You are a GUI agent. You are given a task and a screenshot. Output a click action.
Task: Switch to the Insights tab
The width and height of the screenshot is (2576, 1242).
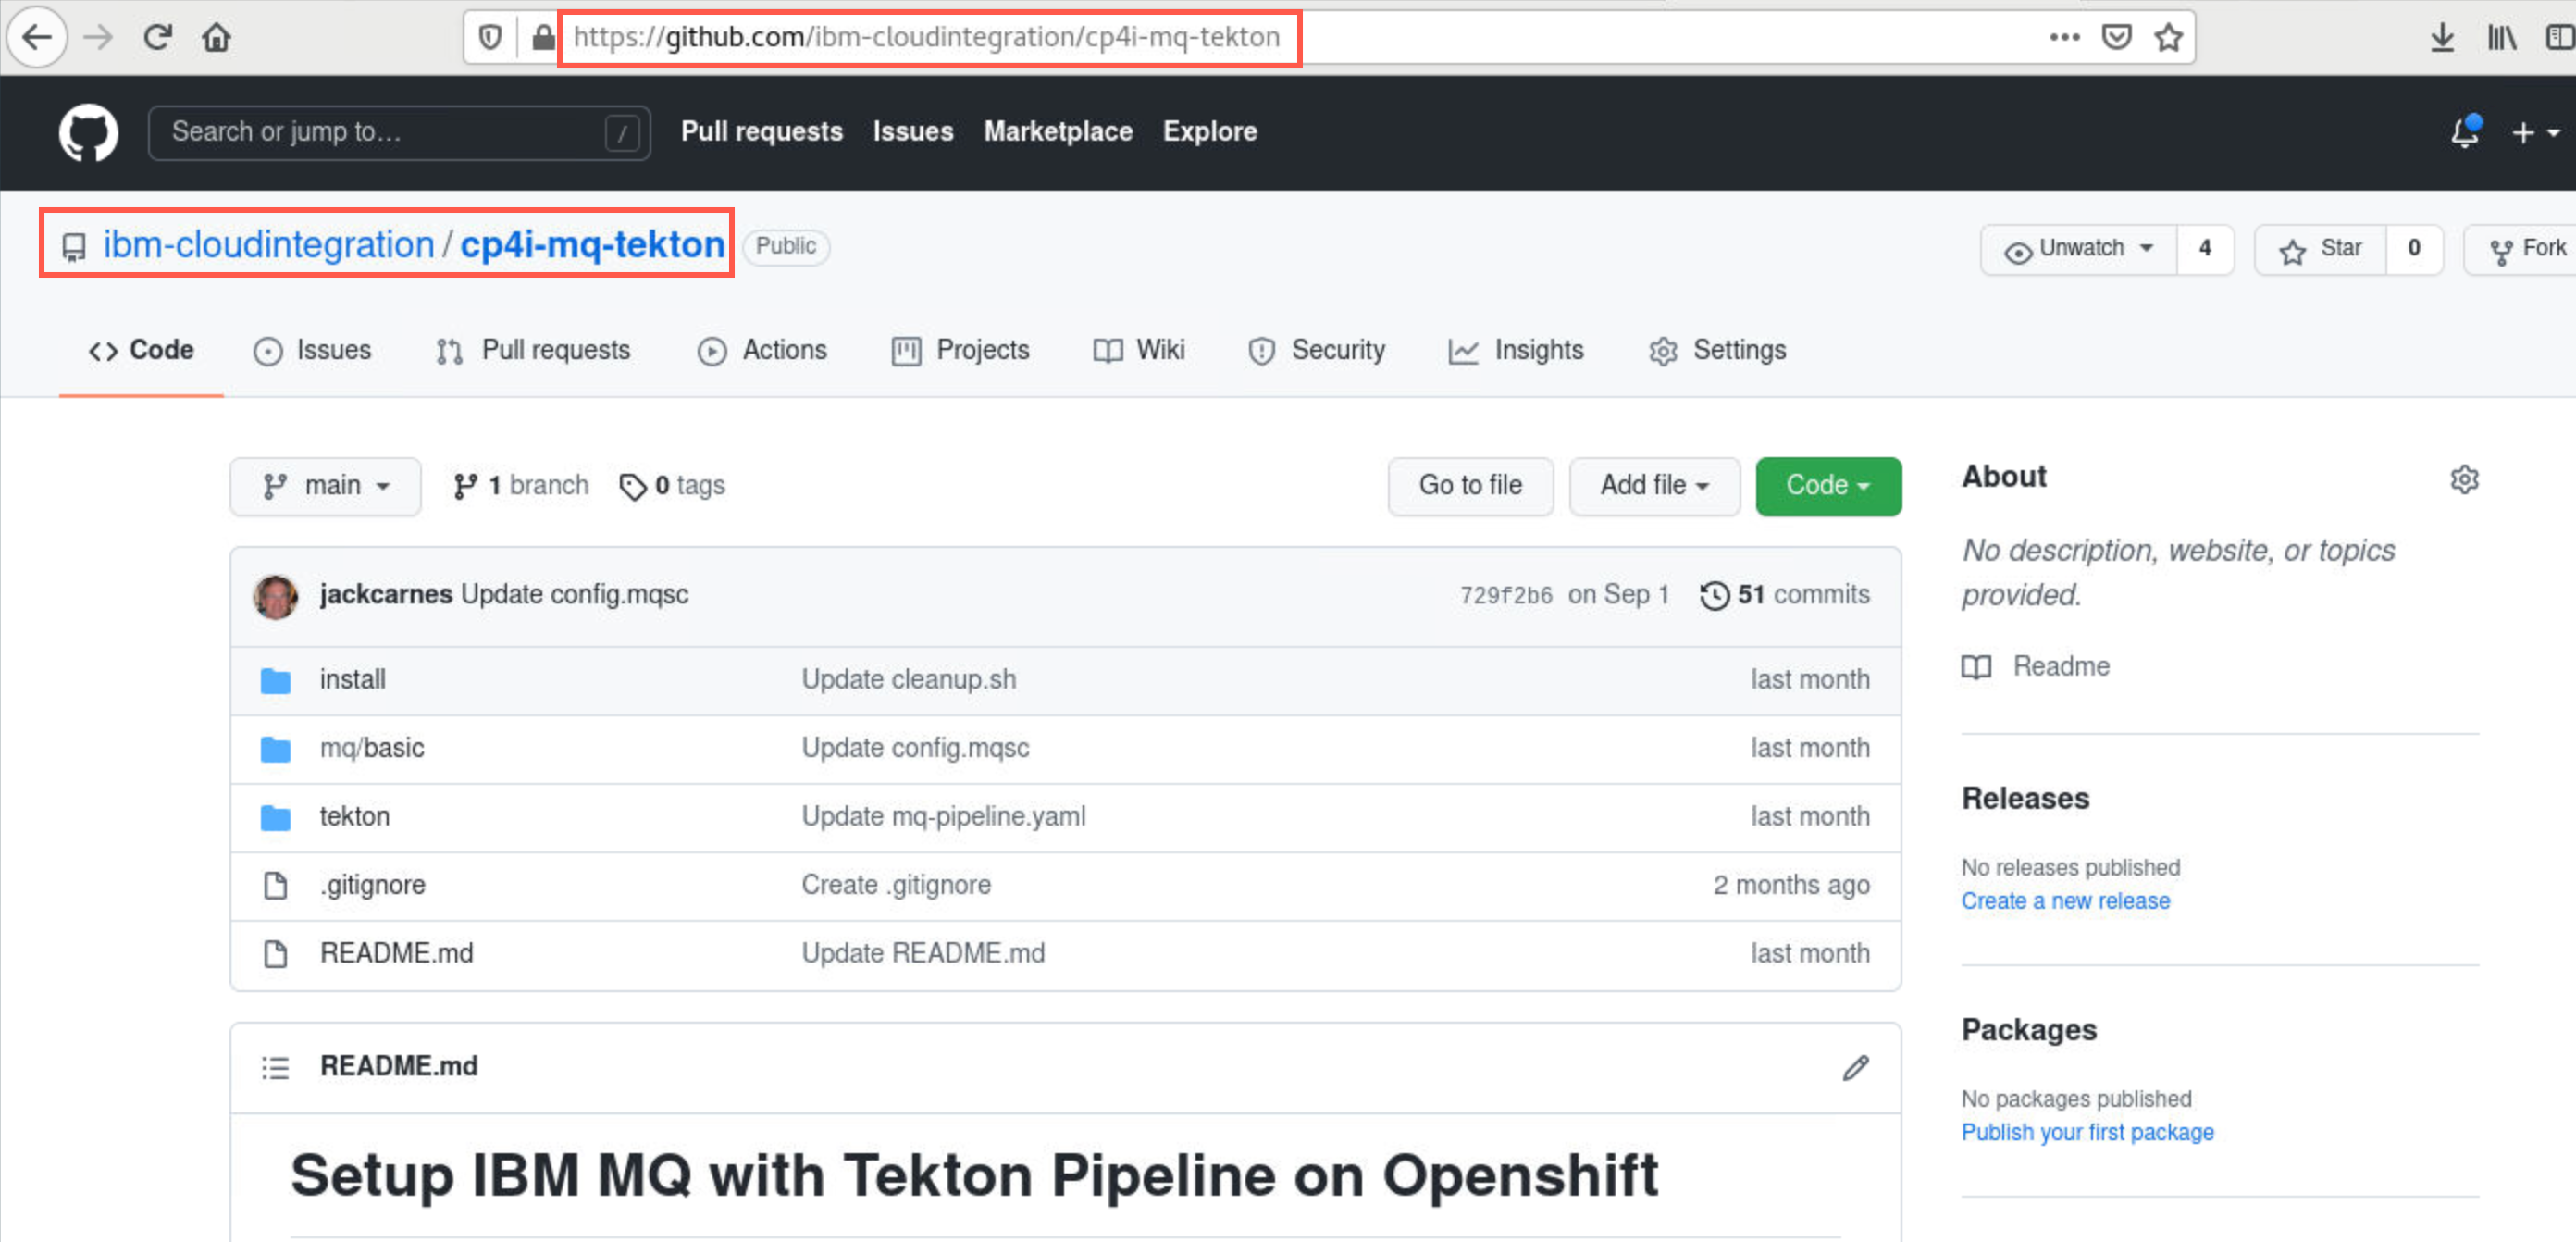click(1516, 350)
